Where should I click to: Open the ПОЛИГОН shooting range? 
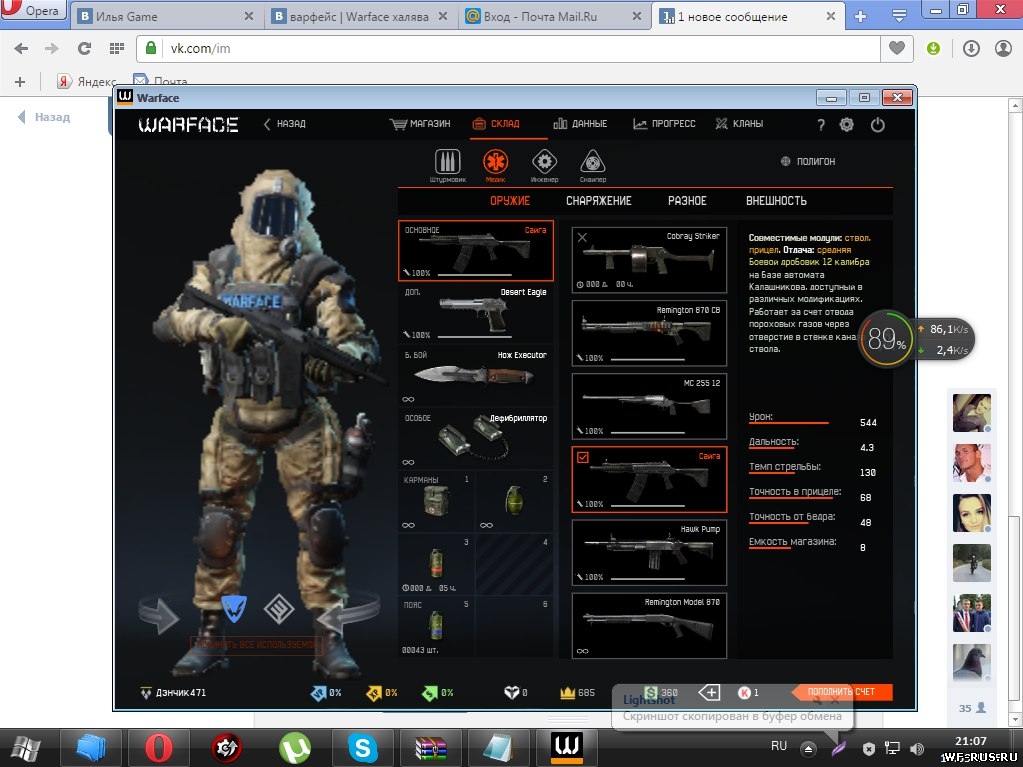(x=808, y=161)
